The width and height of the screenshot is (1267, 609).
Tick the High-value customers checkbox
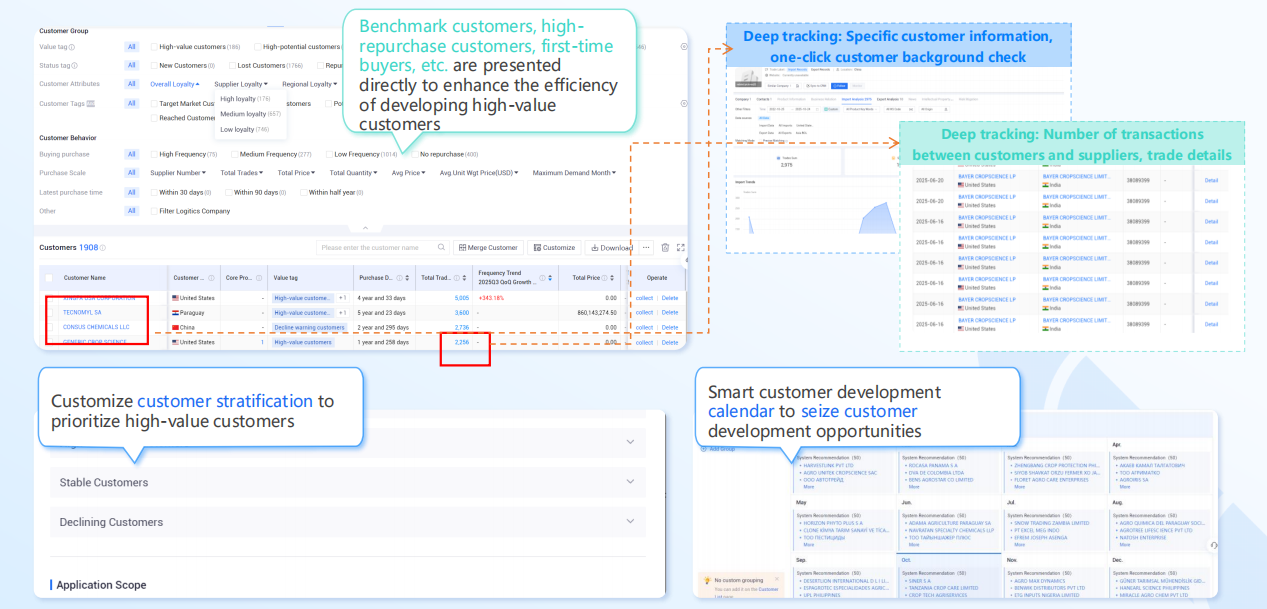pyautogui.click(x=154, y=47)
